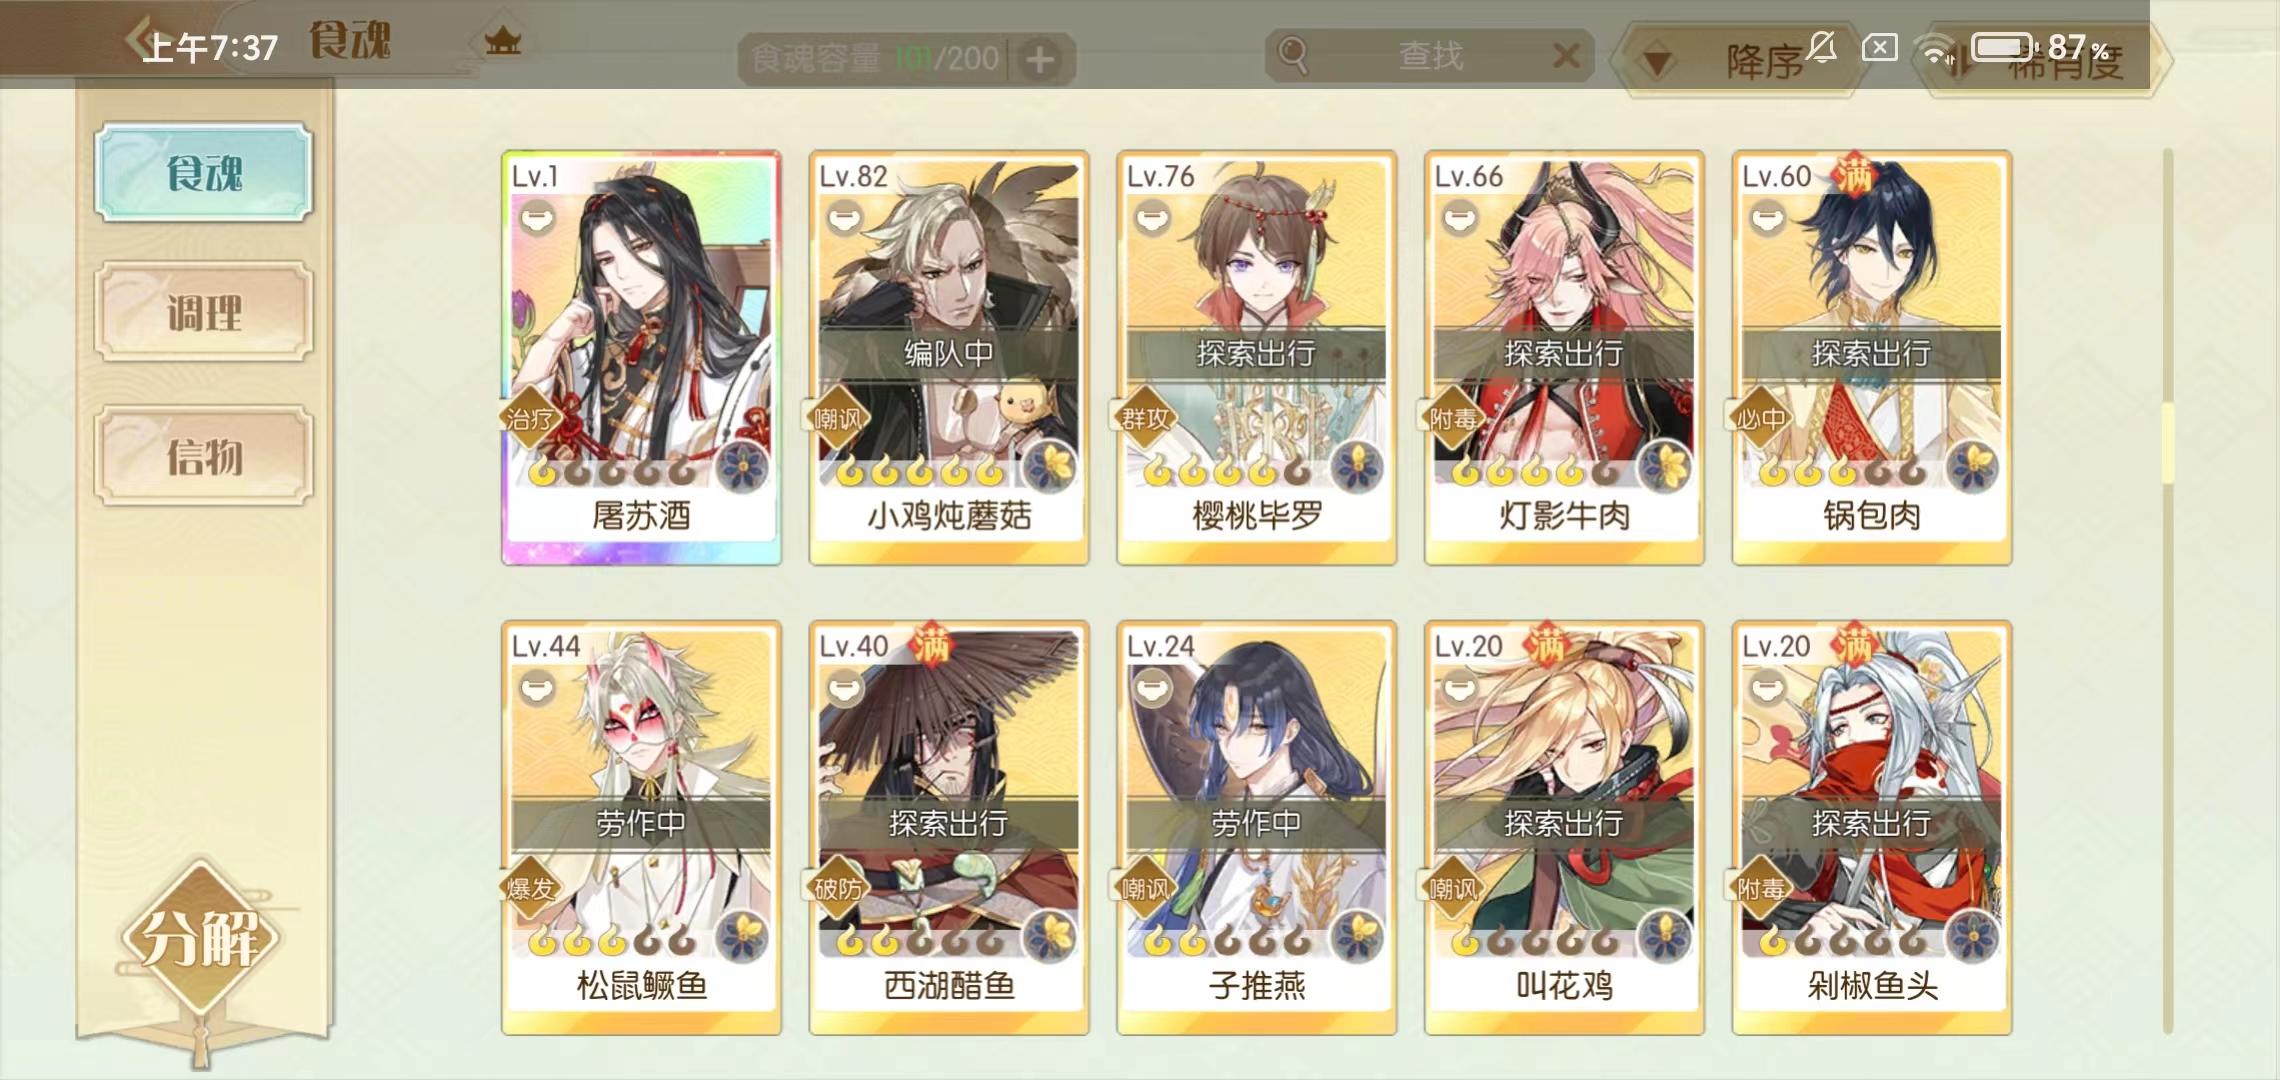Tap the plus icon to expand 食魂容量
Image resolution: width=2280 pixels, height=1080 pixels.
pos(1040,60)
